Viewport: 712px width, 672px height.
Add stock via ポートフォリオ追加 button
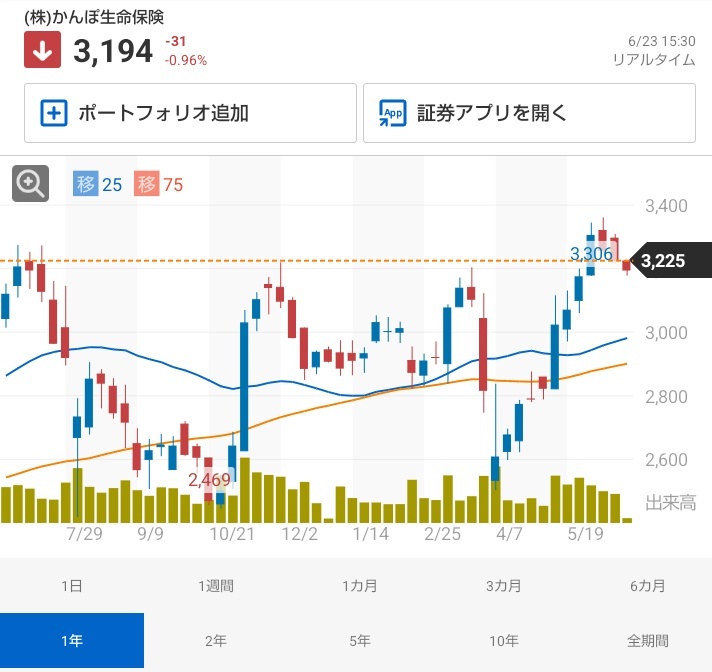click(x=190, y=113)
